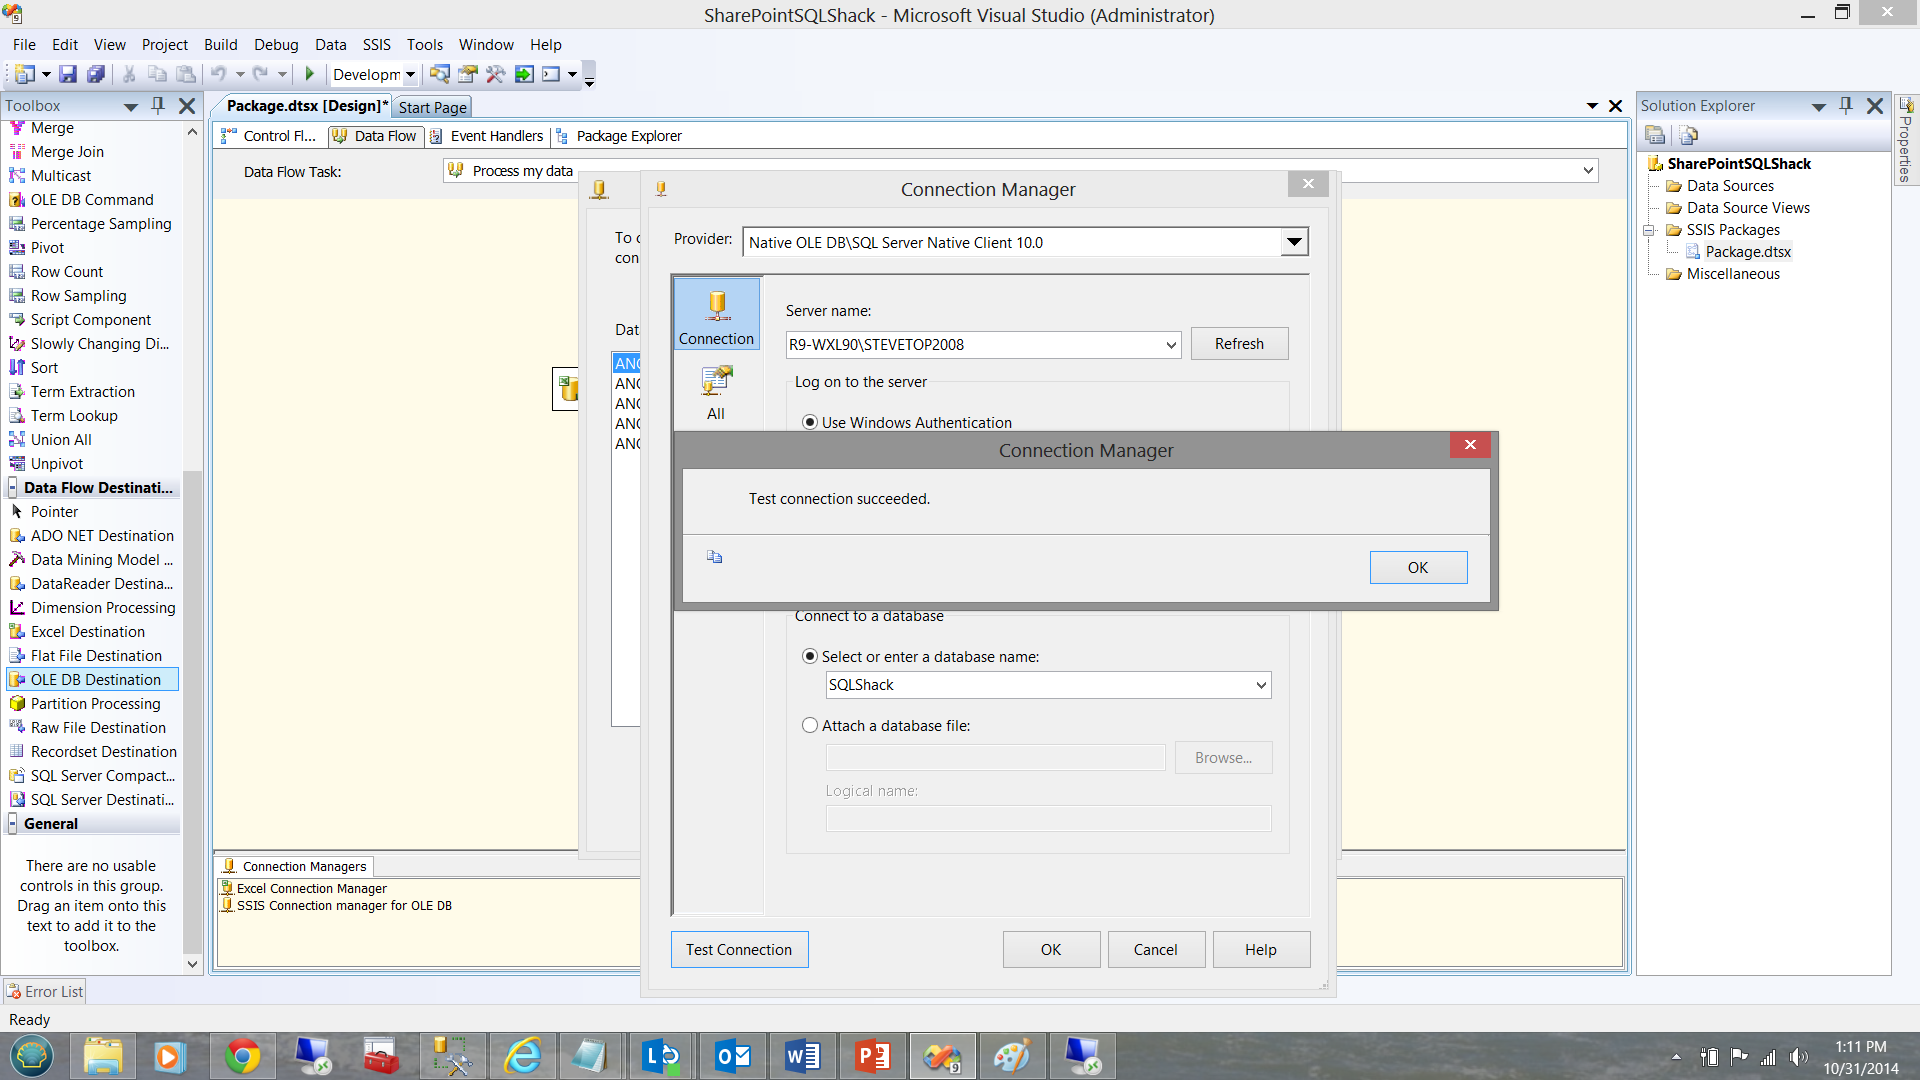Click the green Start Debugging arrow
This screenshot has height=1080, width=1920.
point(310,74)
